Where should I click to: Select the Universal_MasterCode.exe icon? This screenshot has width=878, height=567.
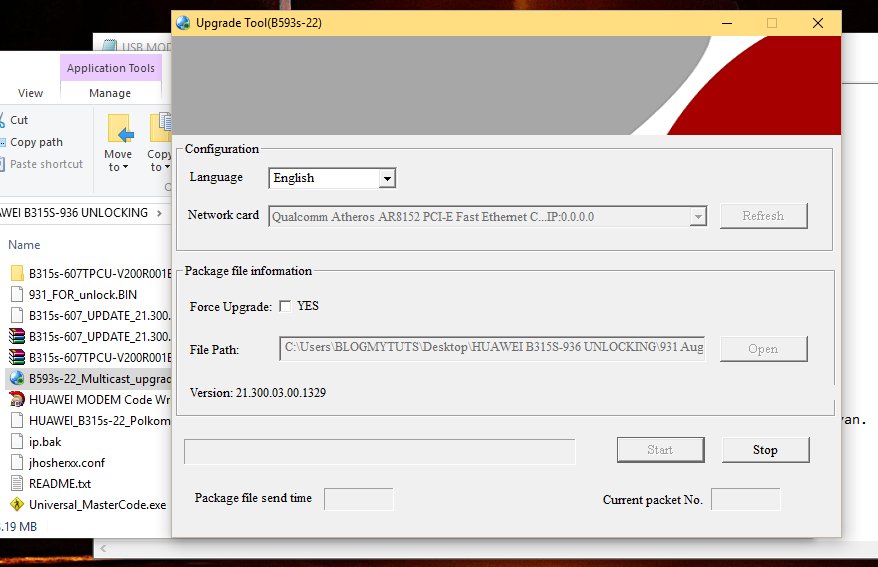coord(17,504)
